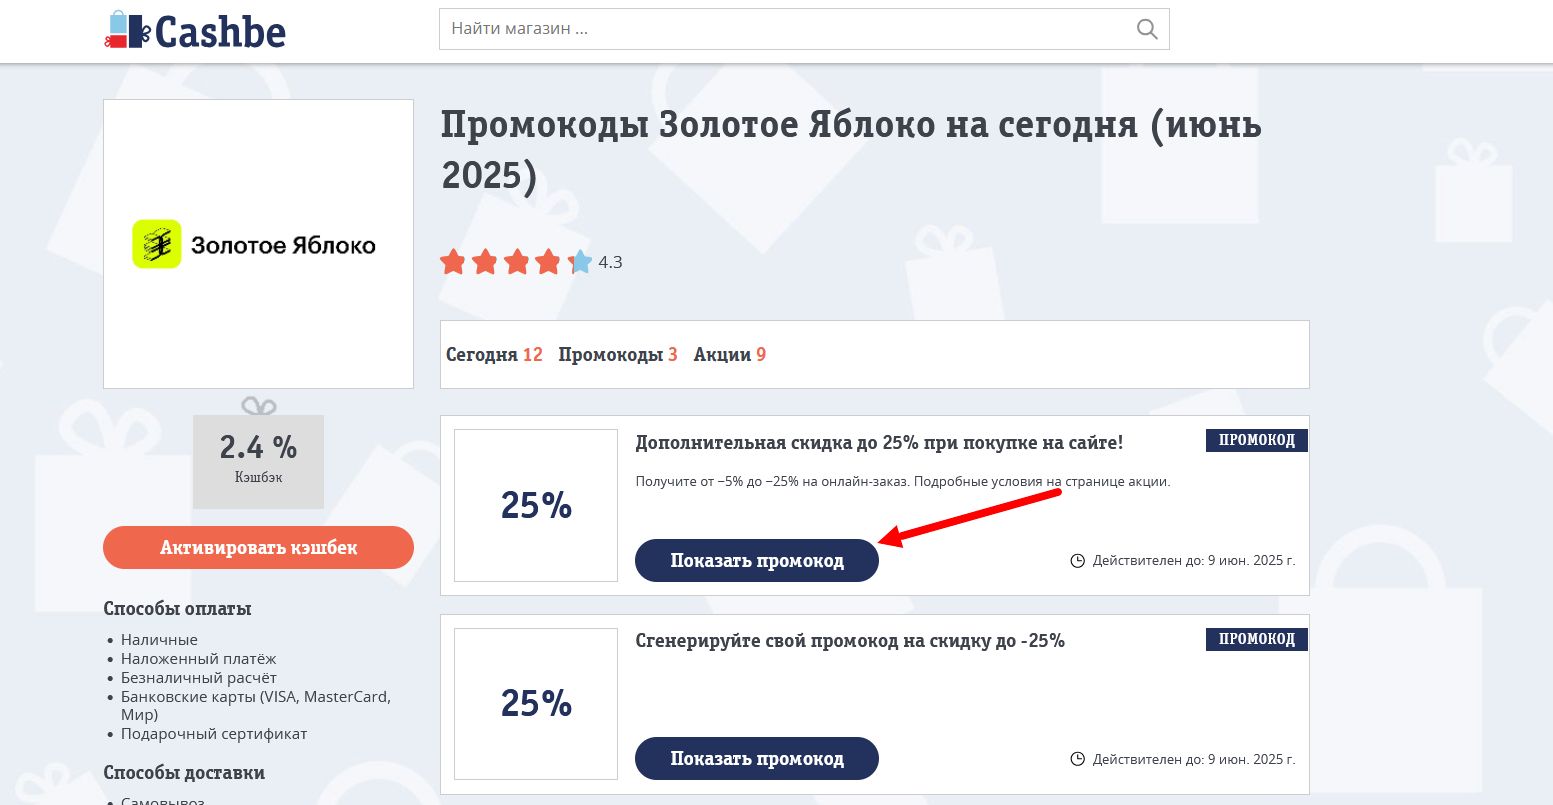Select the 'Сегодня 12' tab
Viewport: 1553px width, 805px height.
[x=494, y=355]
